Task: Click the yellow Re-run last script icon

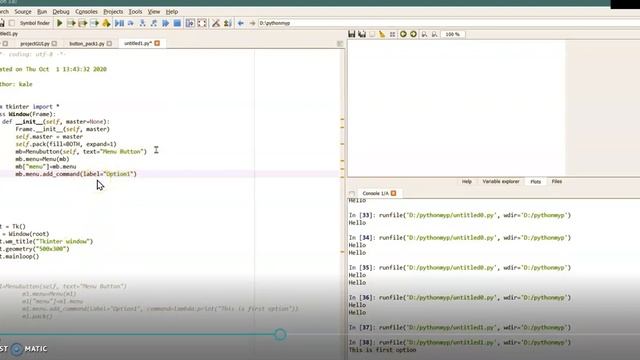Action: tap(106, 23)
